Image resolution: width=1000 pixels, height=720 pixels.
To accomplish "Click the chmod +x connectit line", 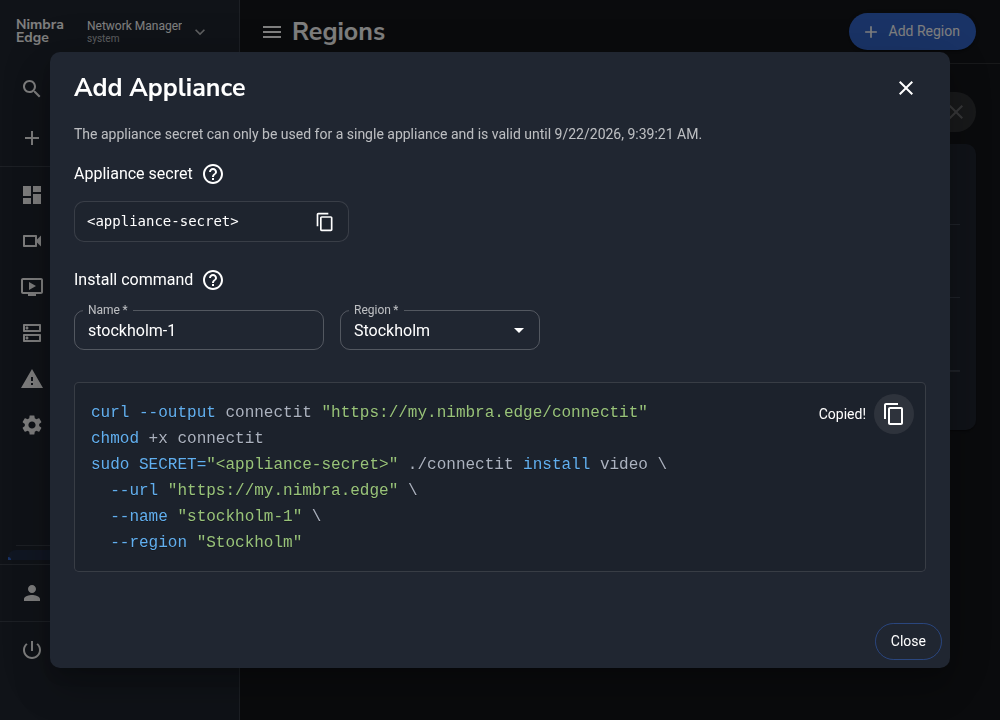I will pos(177,438).
